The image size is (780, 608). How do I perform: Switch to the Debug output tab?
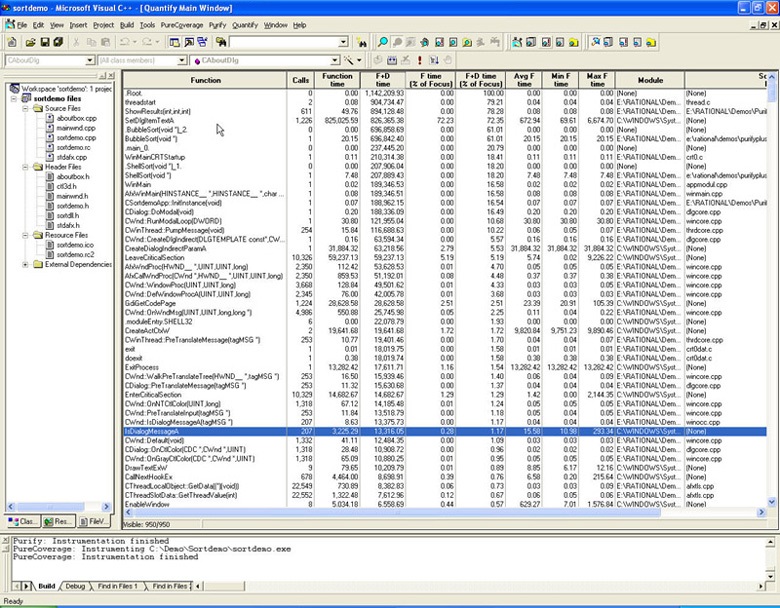click(x=75, y=586)
